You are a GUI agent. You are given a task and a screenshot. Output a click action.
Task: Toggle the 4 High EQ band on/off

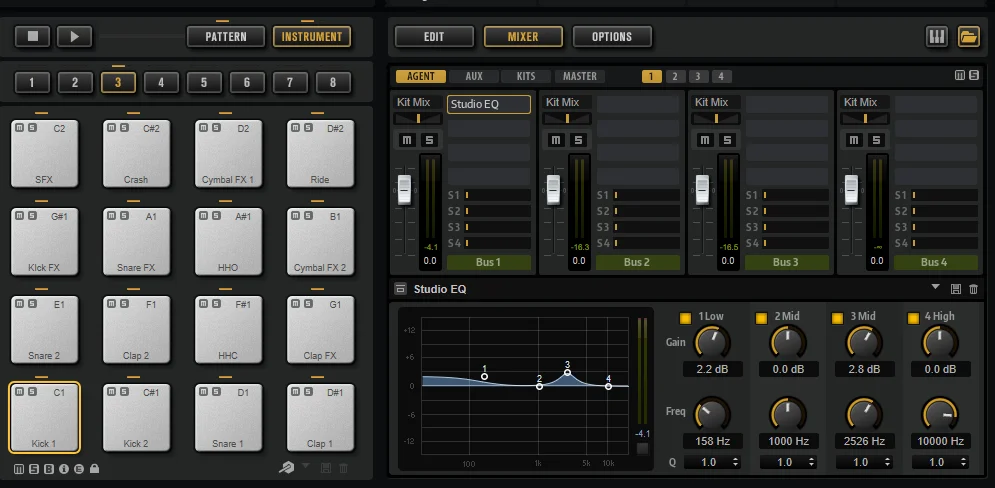pyautogui.click(x=914, y=319)
